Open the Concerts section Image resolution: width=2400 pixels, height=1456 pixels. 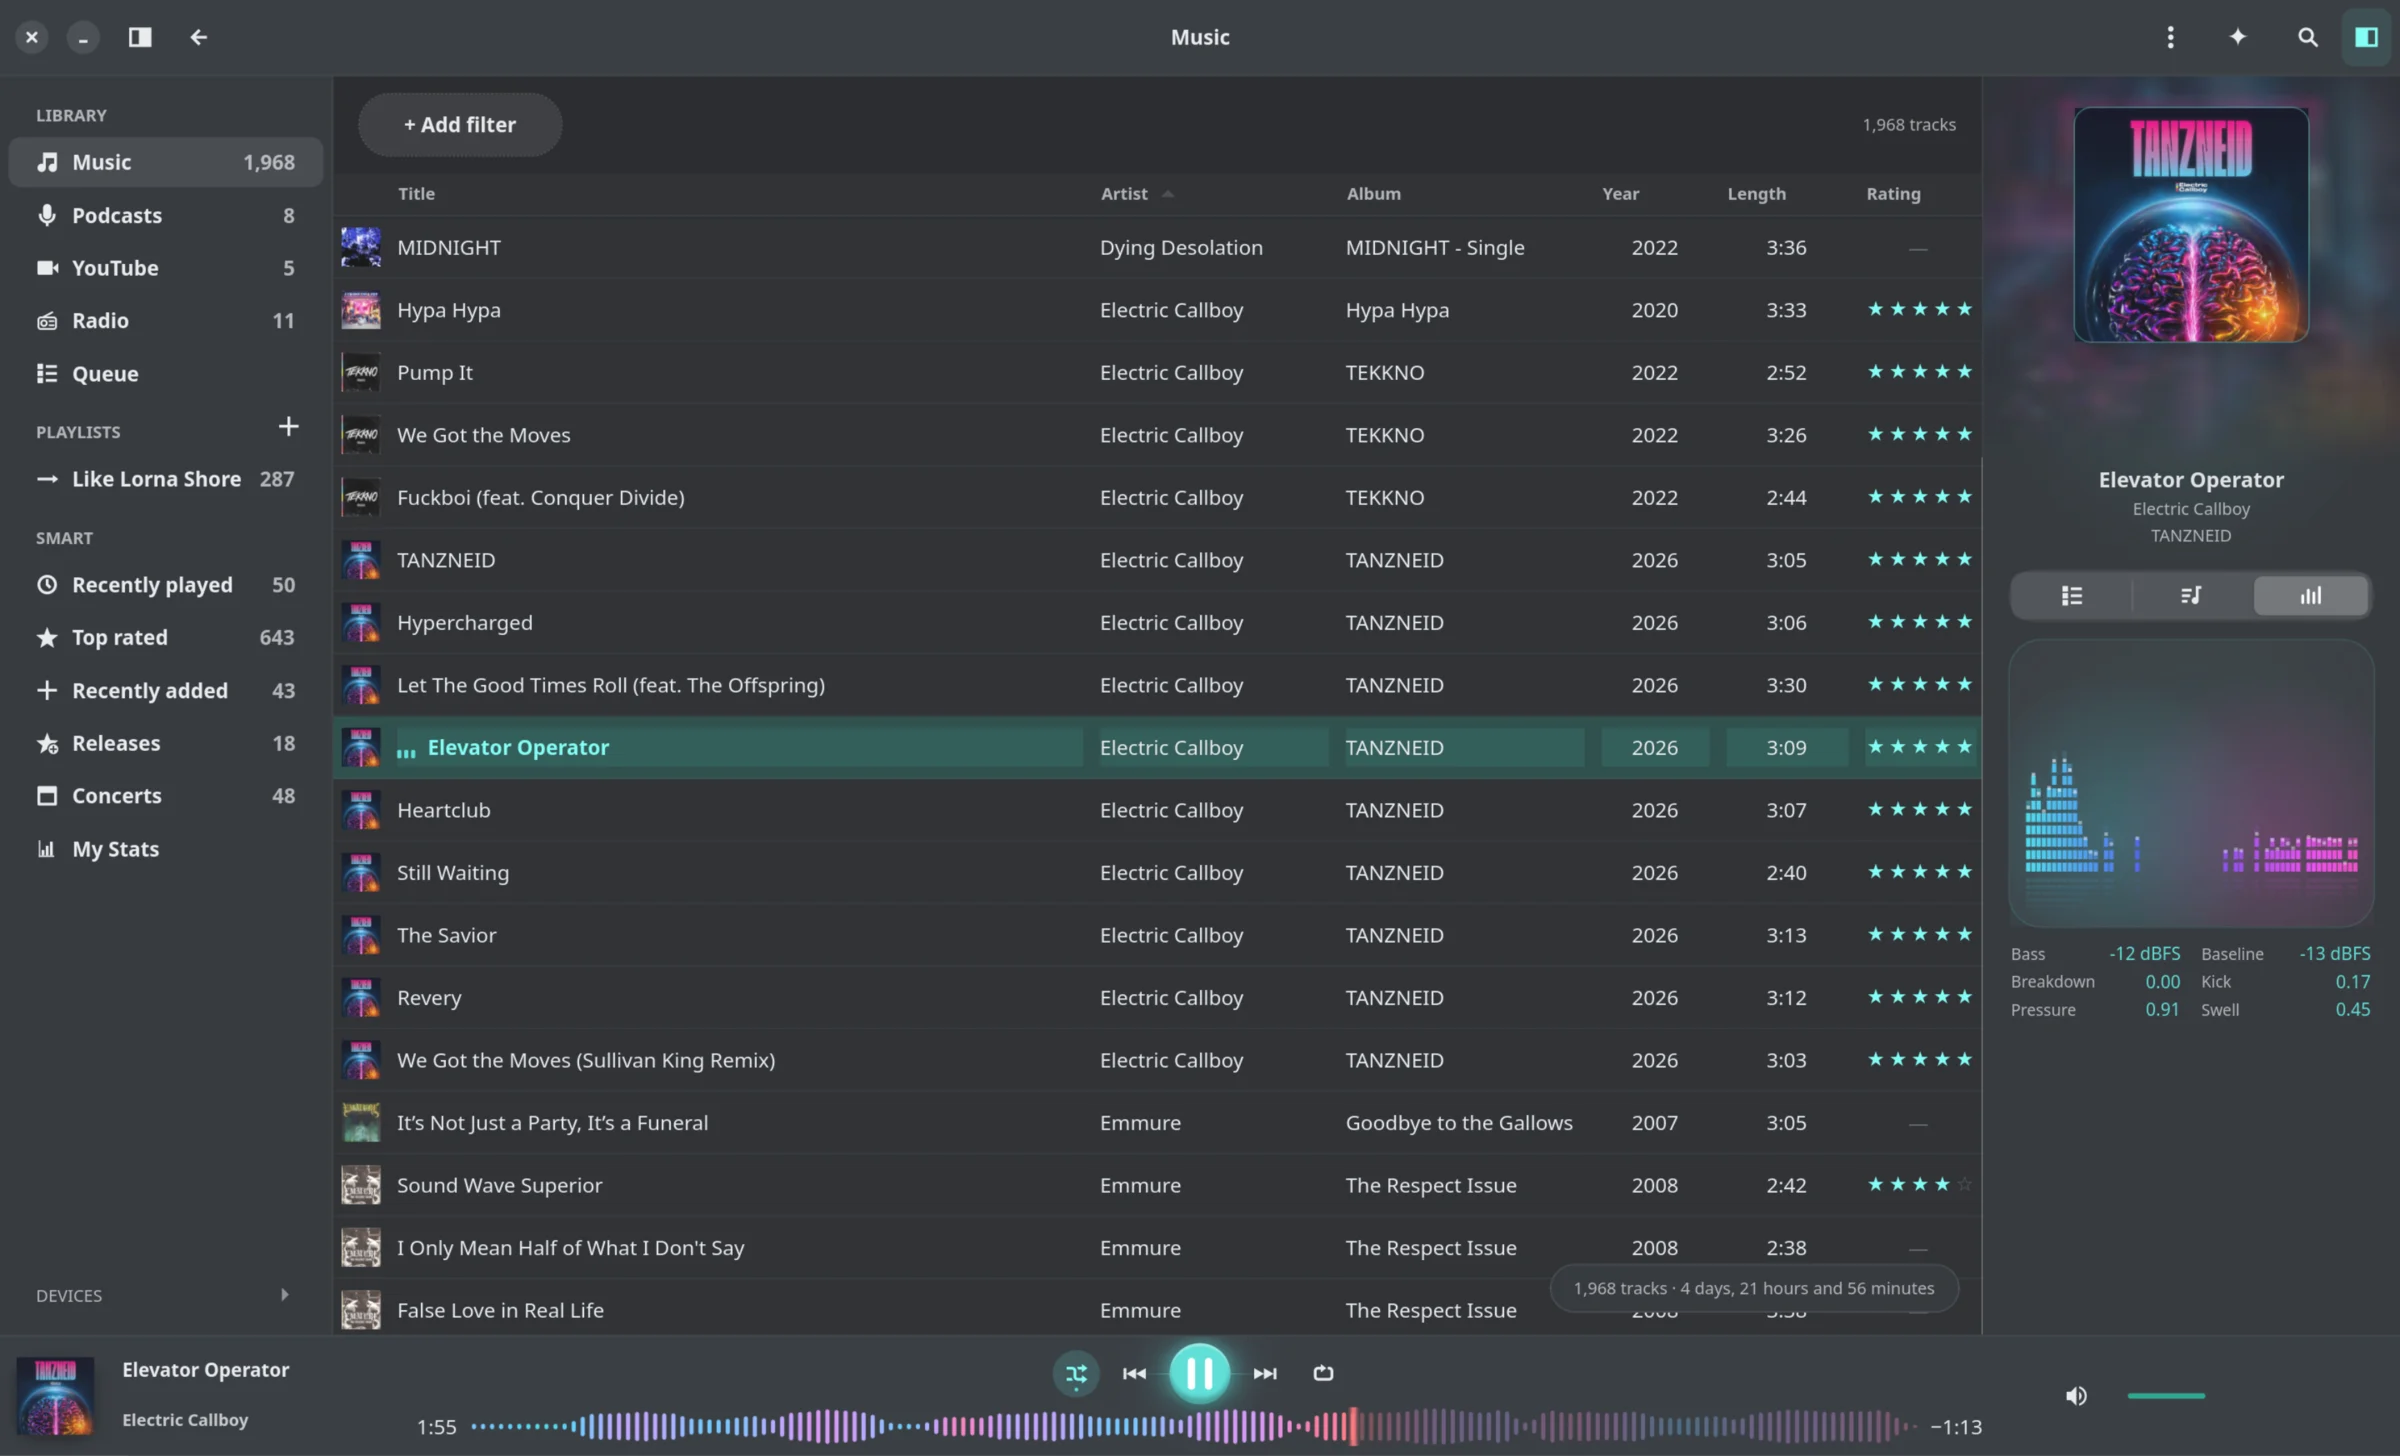point(166,796)
